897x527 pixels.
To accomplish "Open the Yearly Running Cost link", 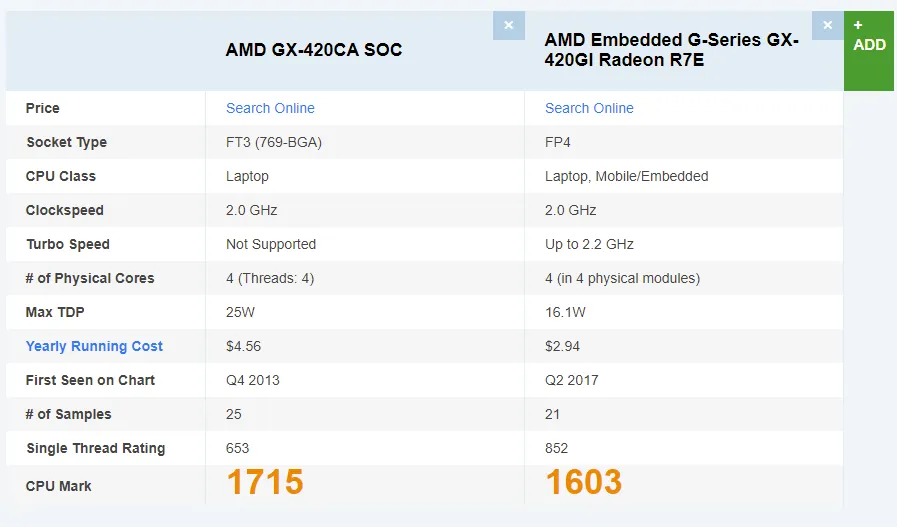I will click(x=94, y=346).
